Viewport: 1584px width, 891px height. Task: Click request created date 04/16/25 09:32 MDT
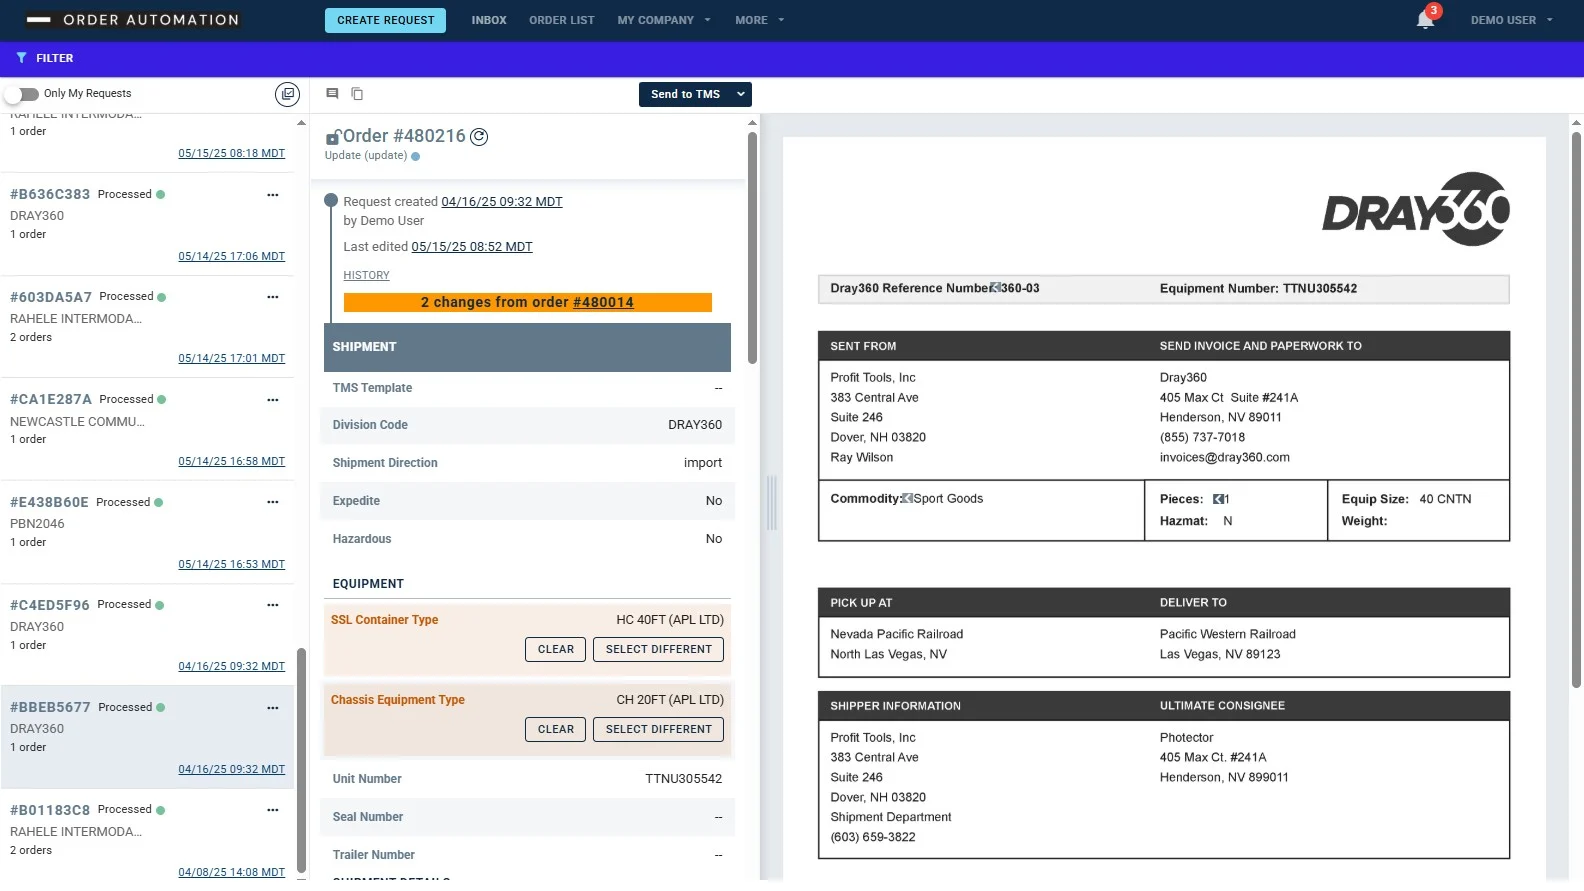tap(502, 202)
